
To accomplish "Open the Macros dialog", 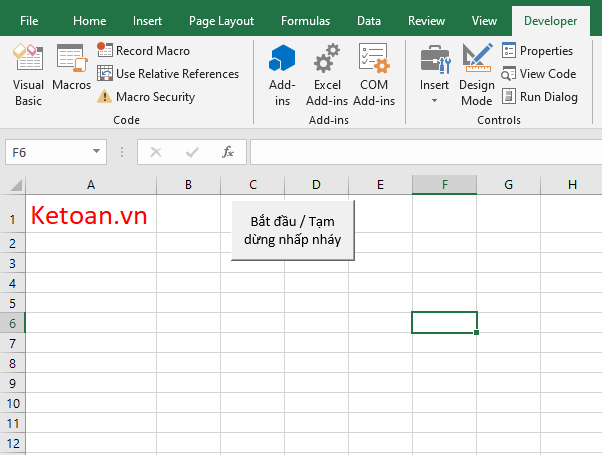I will (x=71, y=68).
